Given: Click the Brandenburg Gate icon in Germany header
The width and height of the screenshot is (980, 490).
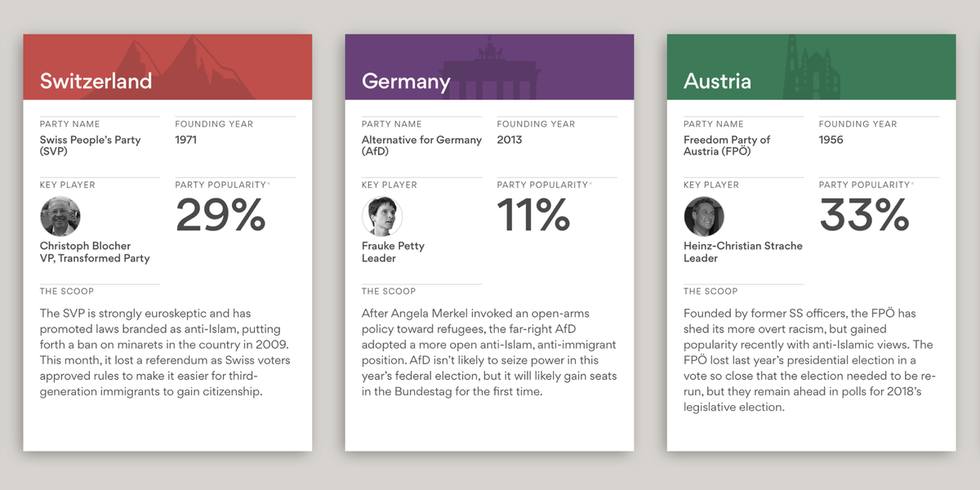Looking at the screenshot, I should (489, 70).
